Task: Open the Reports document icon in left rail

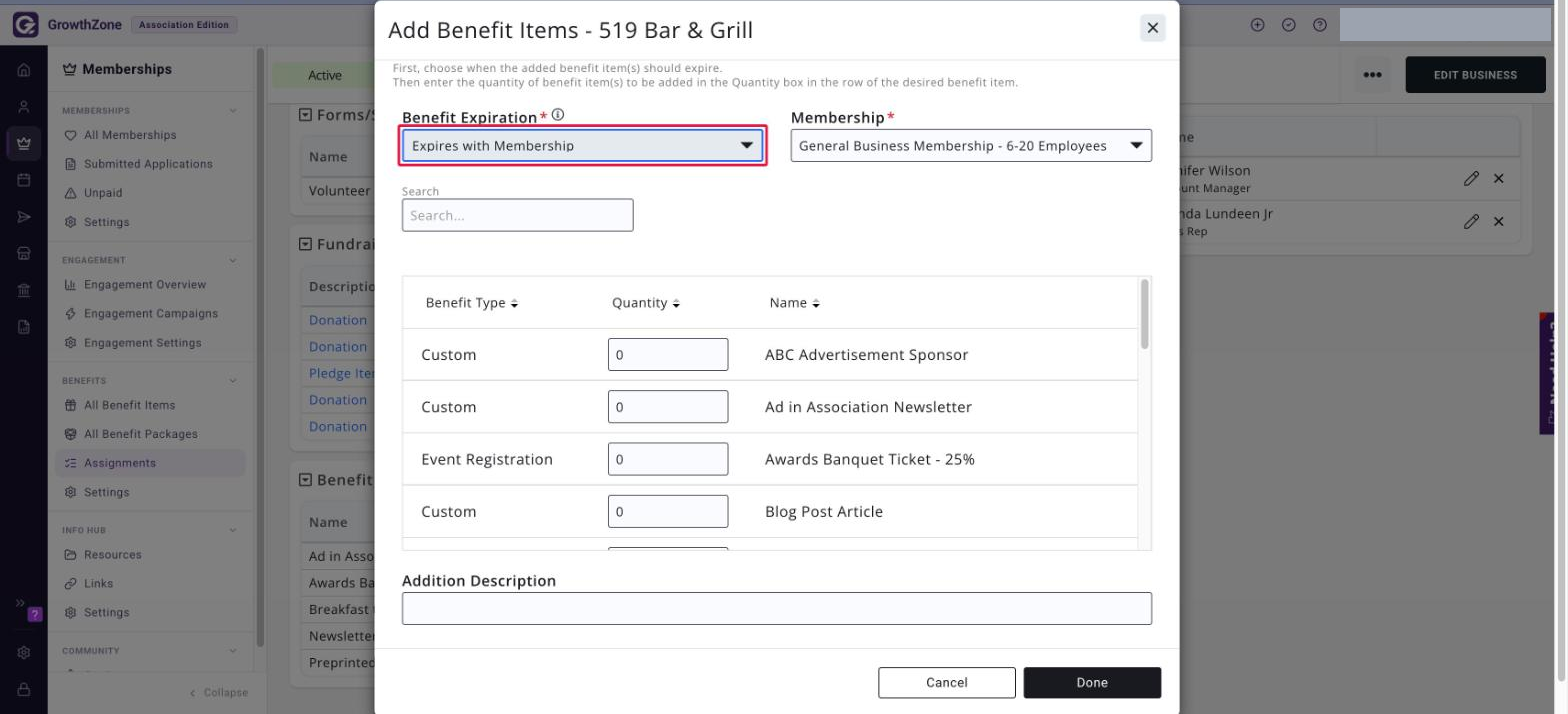Action: coord(24,326)
